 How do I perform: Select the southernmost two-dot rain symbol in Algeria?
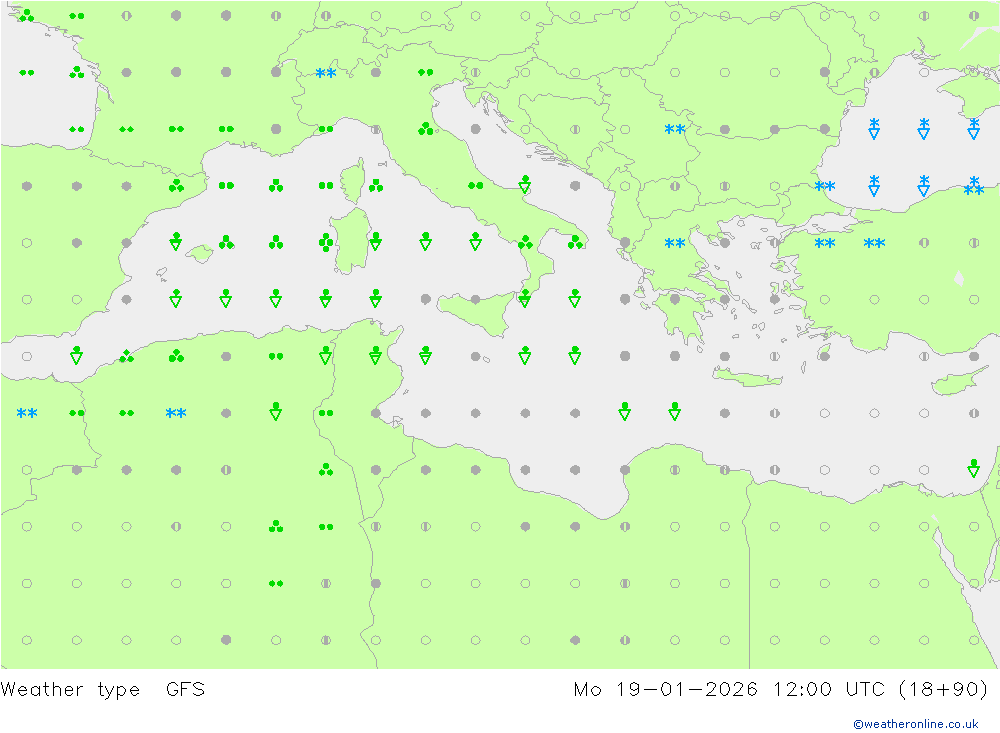pos(276,583)
